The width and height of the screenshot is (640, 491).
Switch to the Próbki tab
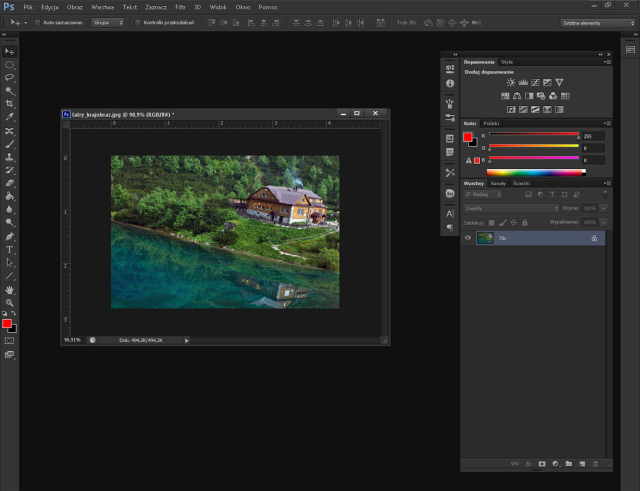[x=491, y=123]
